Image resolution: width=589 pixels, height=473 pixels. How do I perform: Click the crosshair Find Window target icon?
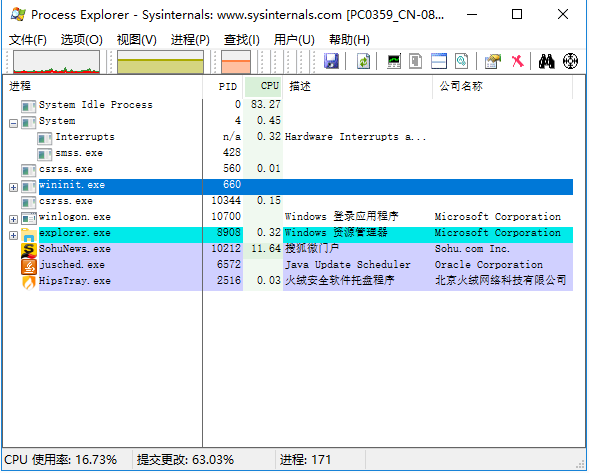pos(570,61)
